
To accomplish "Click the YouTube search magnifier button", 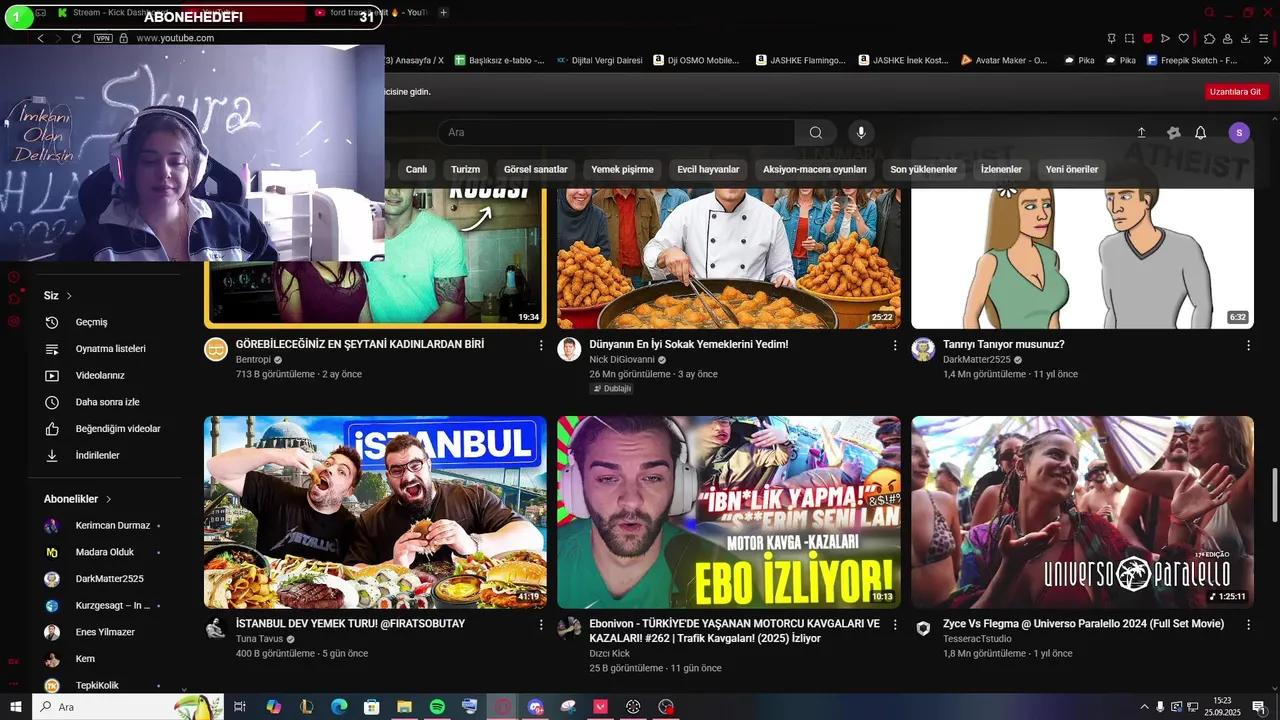I will pyautogui.click(x=816, y=133).
